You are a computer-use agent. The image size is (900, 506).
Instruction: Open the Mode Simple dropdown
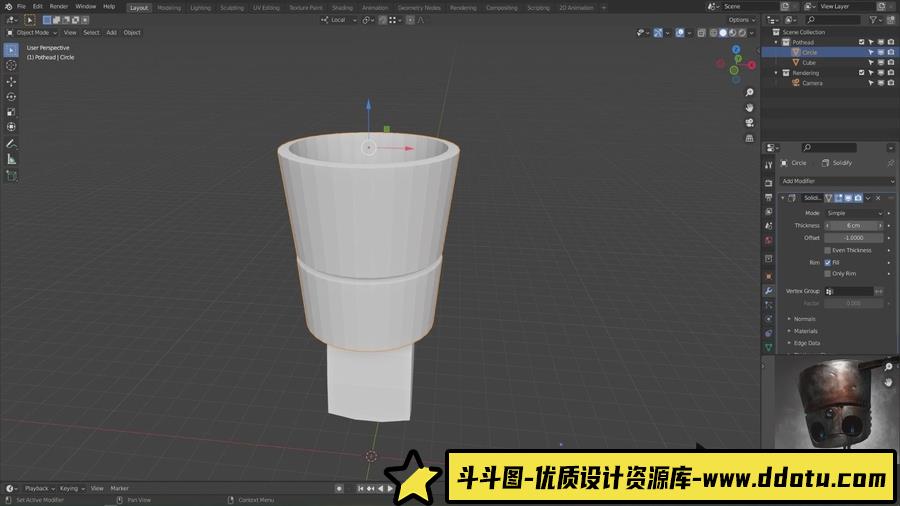coord(854,213)
